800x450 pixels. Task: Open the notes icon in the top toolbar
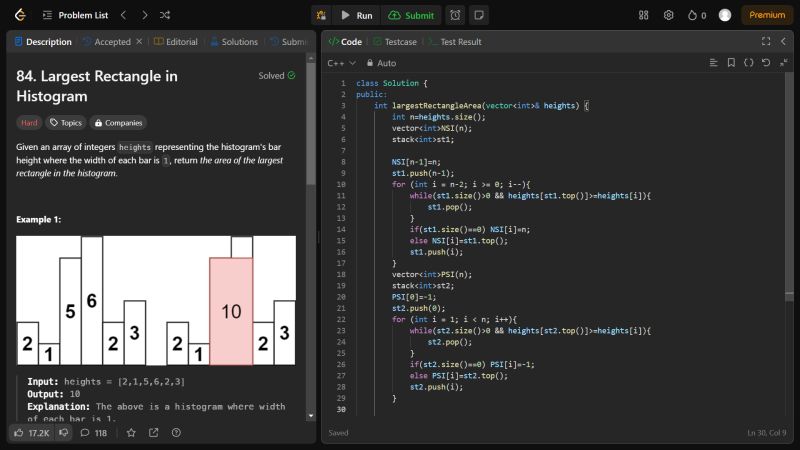479,15
